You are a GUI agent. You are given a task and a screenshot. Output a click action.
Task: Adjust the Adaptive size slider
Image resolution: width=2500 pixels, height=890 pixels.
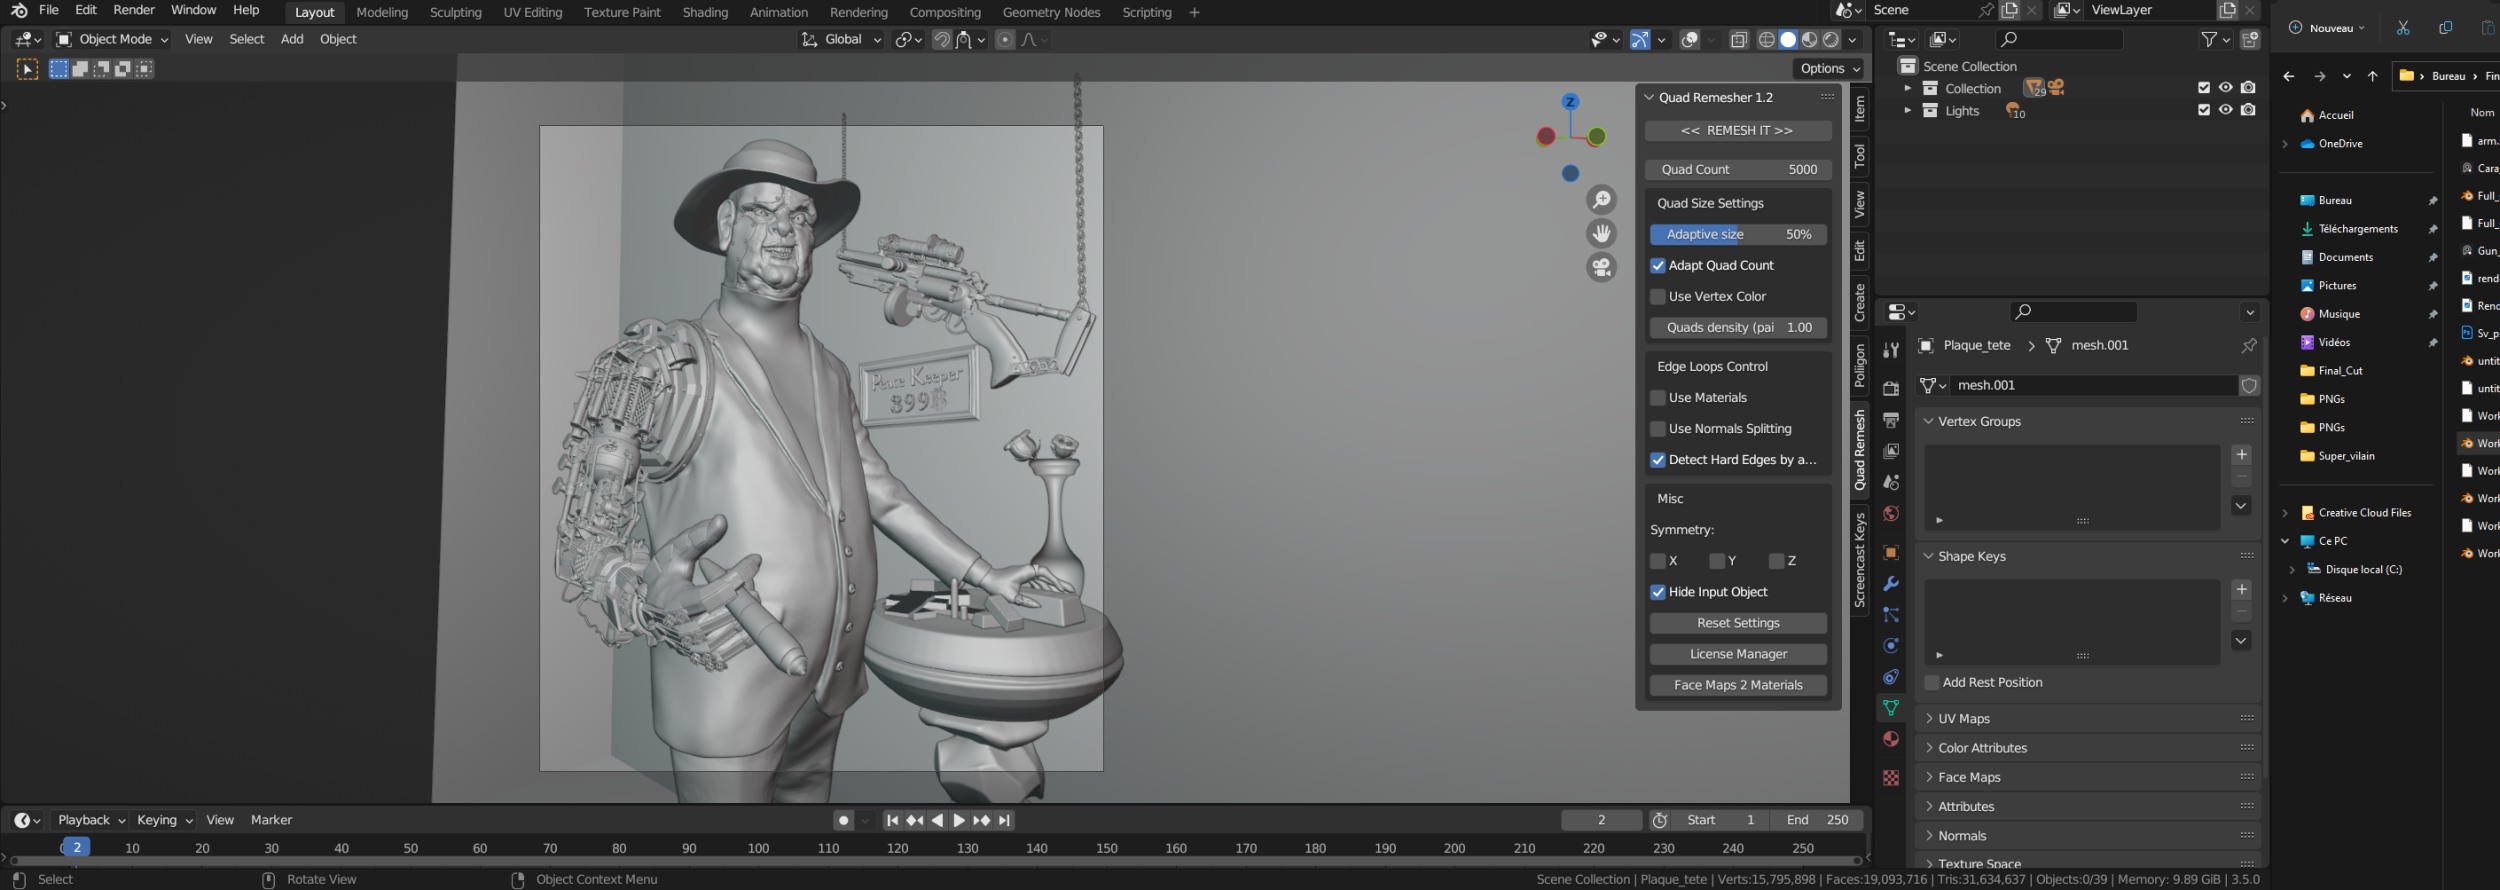point(1737,234)
